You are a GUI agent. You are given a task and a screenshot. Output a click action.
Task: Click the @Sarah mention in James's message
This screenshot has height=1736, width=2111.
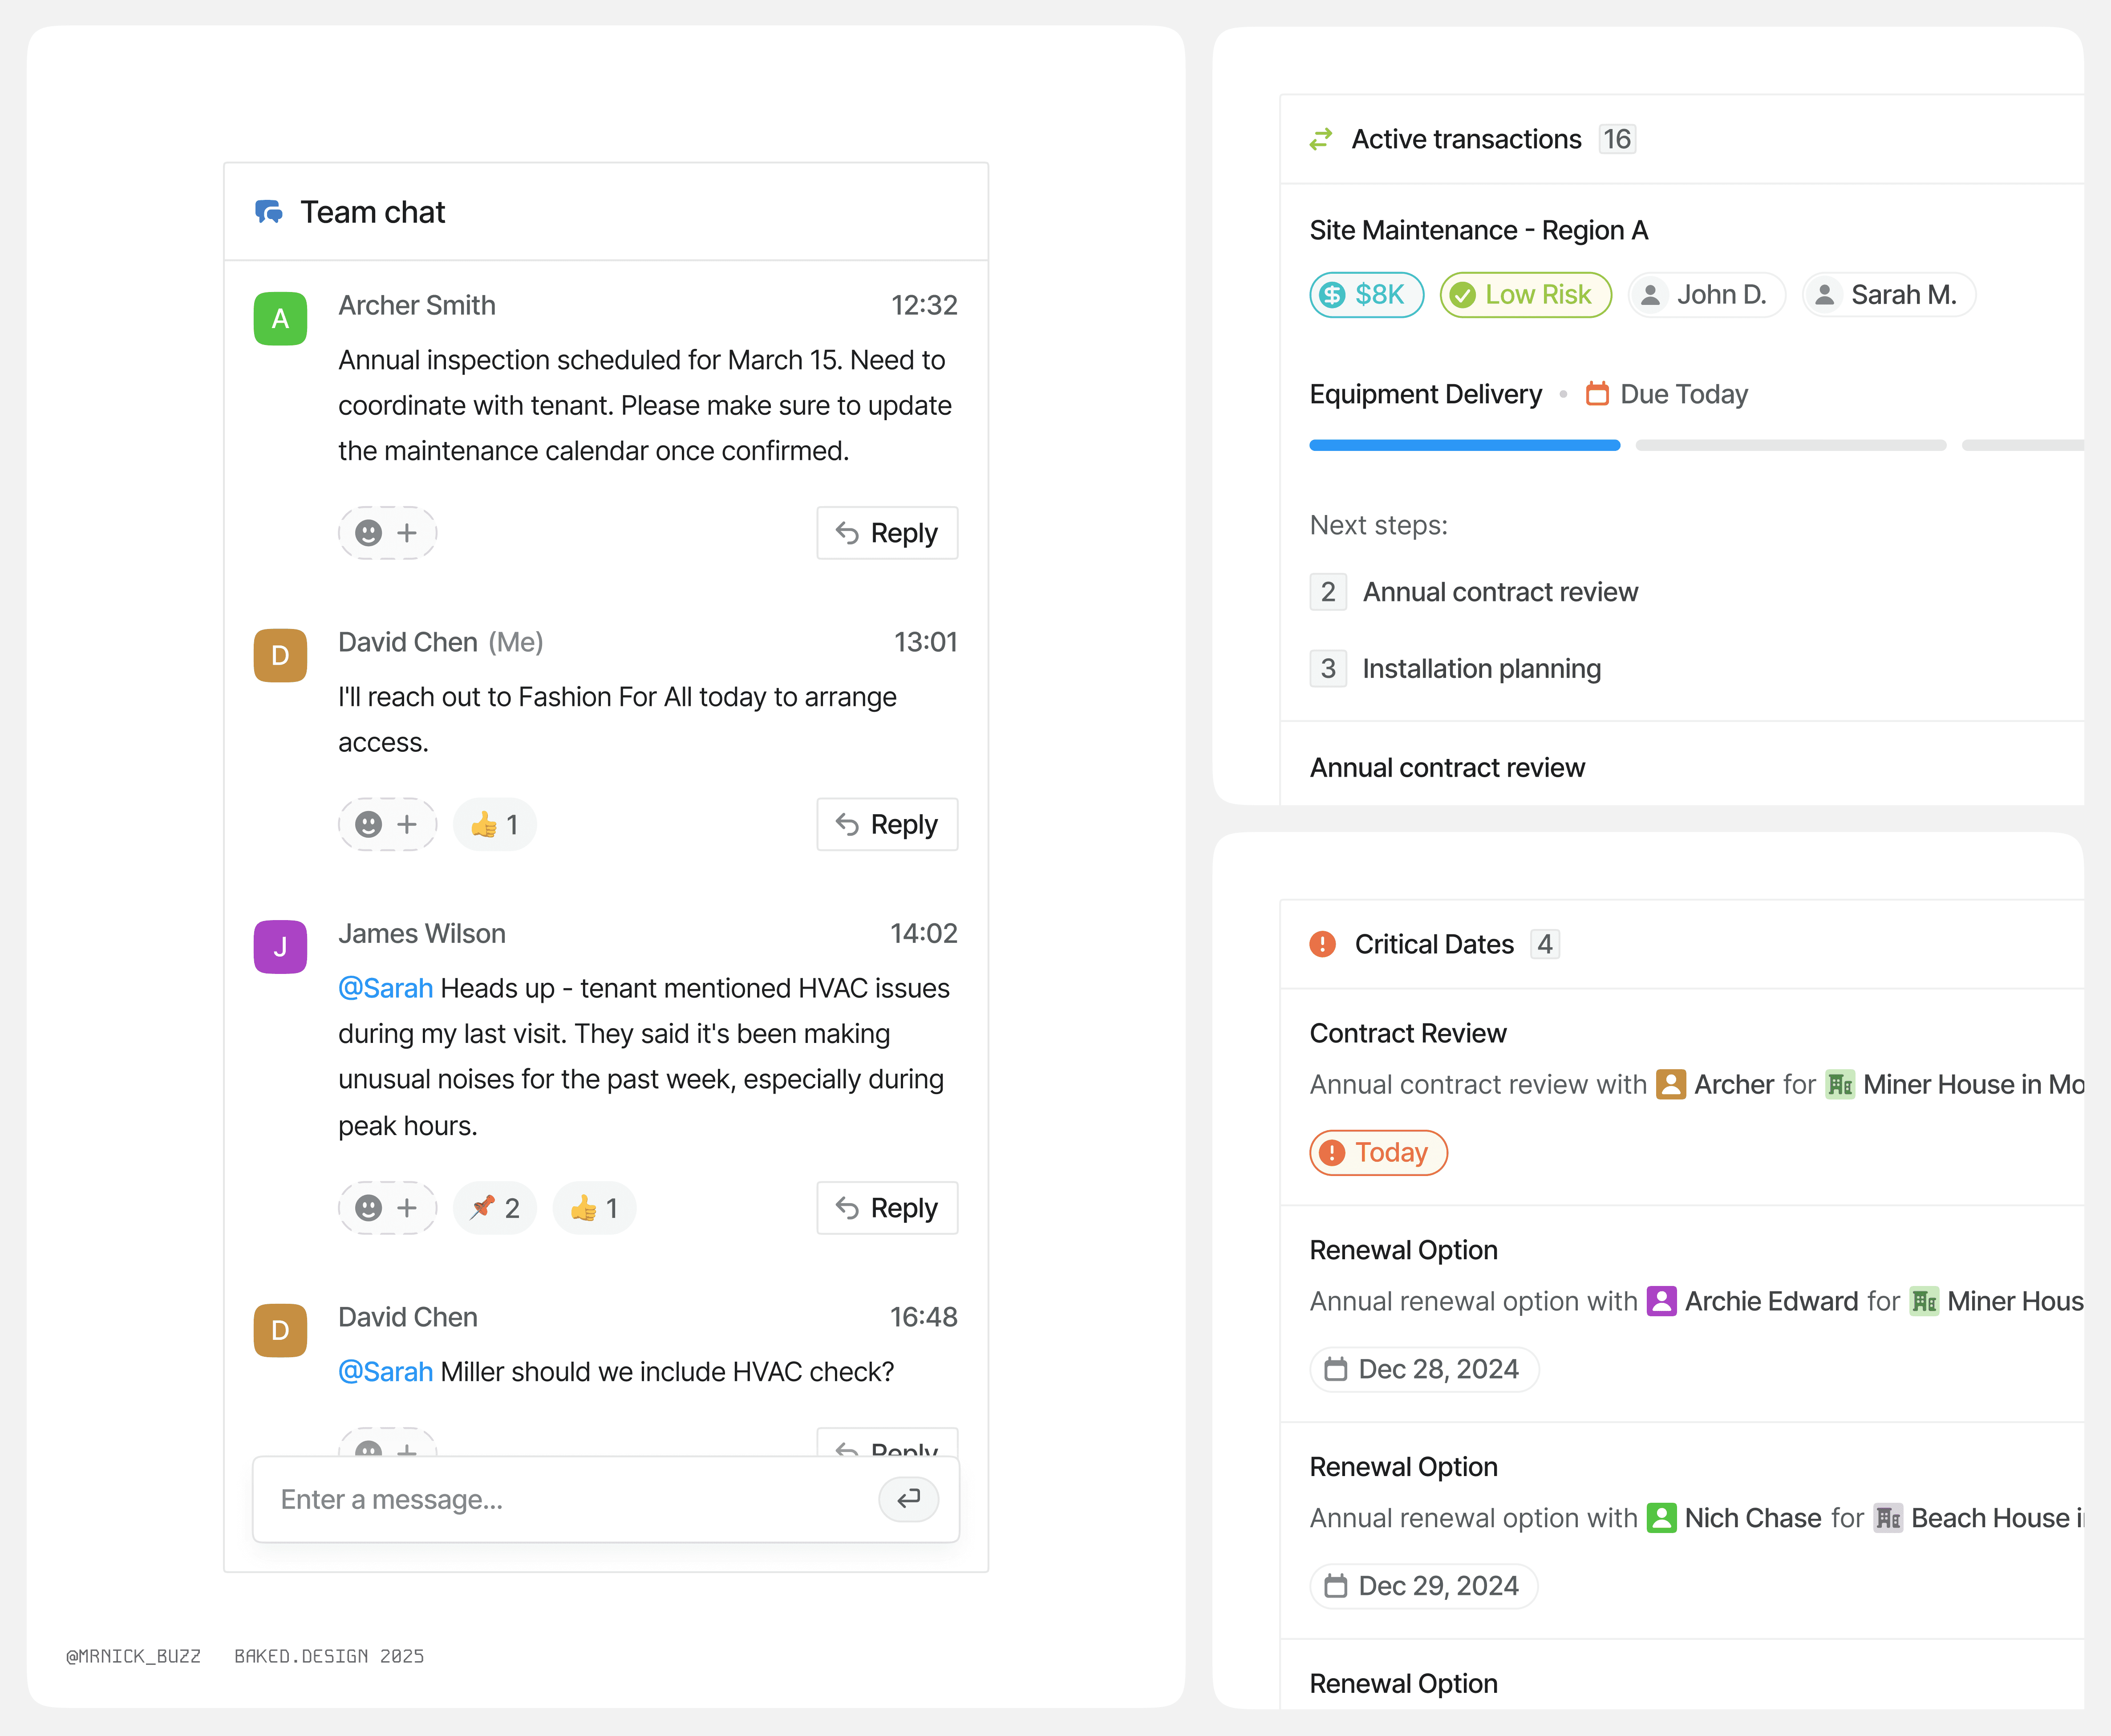pyautogui.click(x=385, y=988)
